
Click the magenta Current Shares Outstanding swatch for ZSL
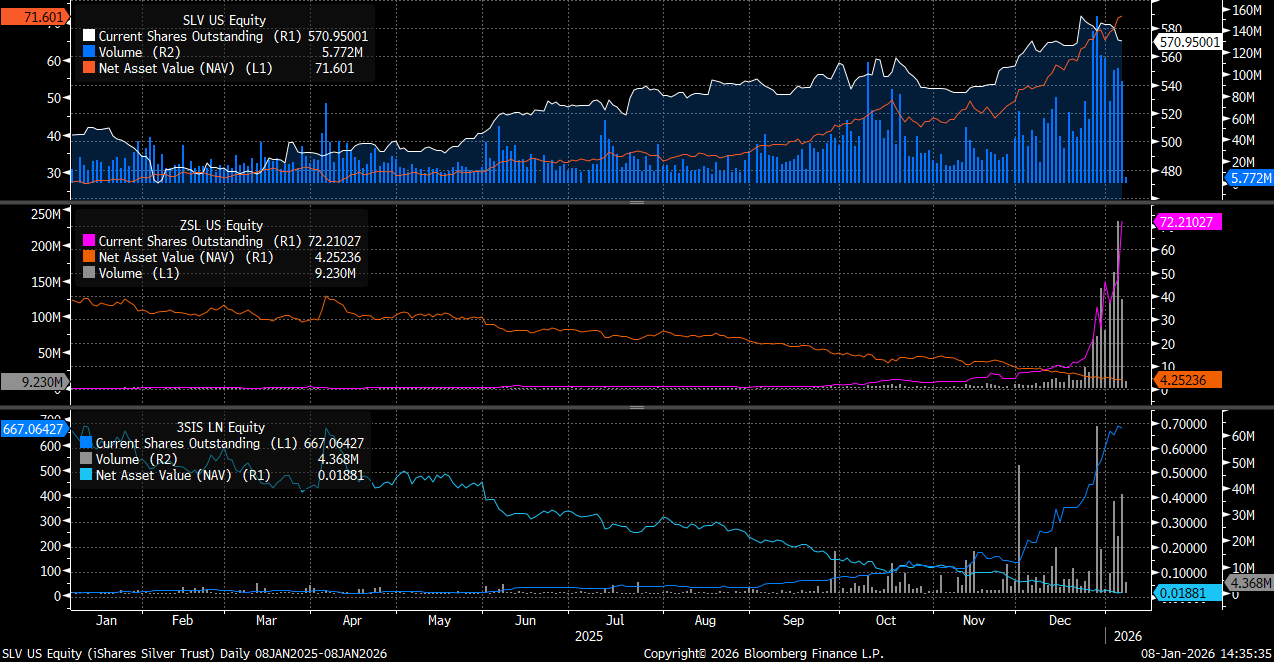[90, 241]
